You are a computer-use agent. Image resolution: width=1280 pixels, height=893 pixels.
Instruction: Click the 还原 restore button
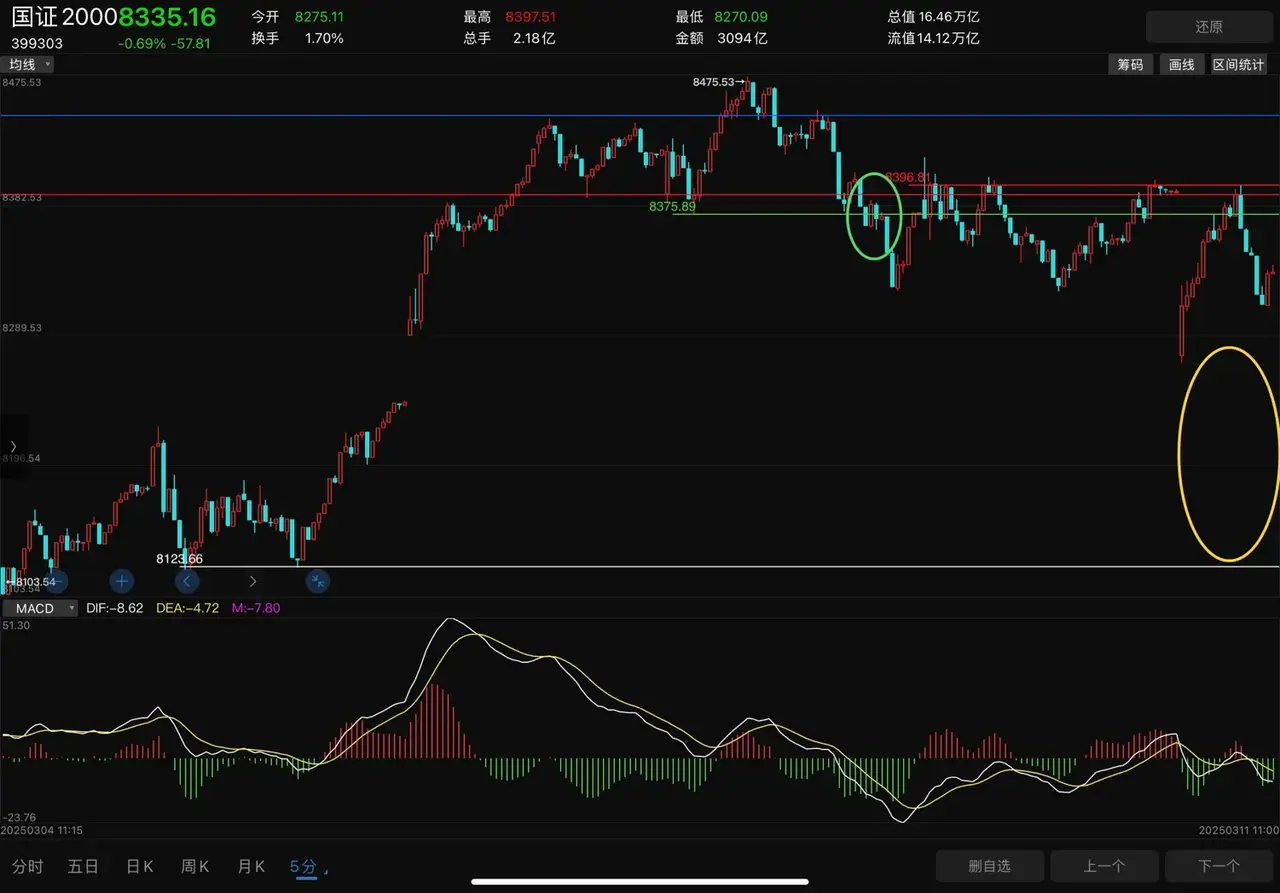1209,27
